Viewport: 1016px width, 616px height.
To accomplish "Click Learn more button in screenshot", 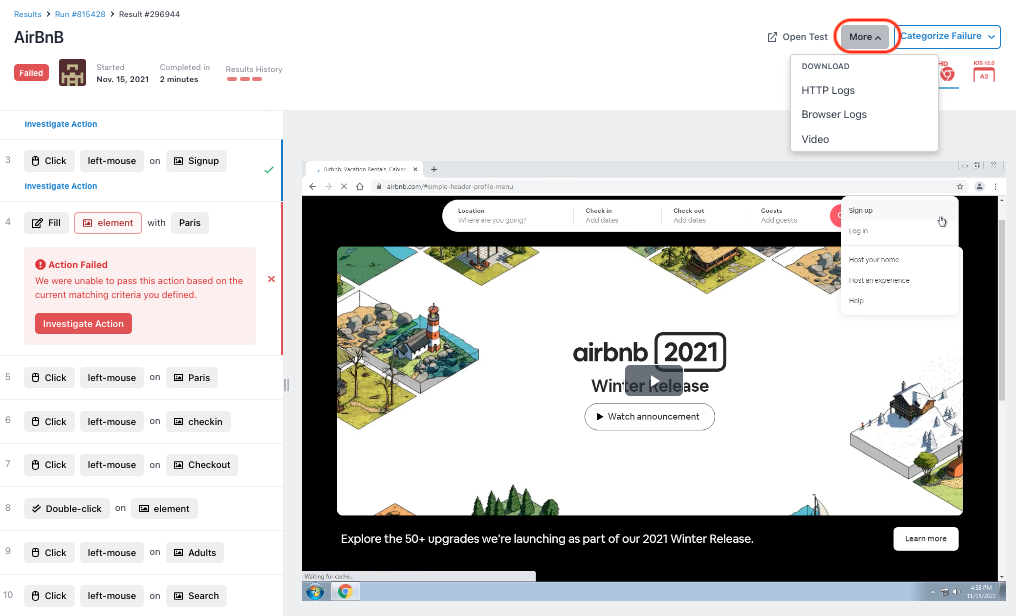I will pos(925,538).
